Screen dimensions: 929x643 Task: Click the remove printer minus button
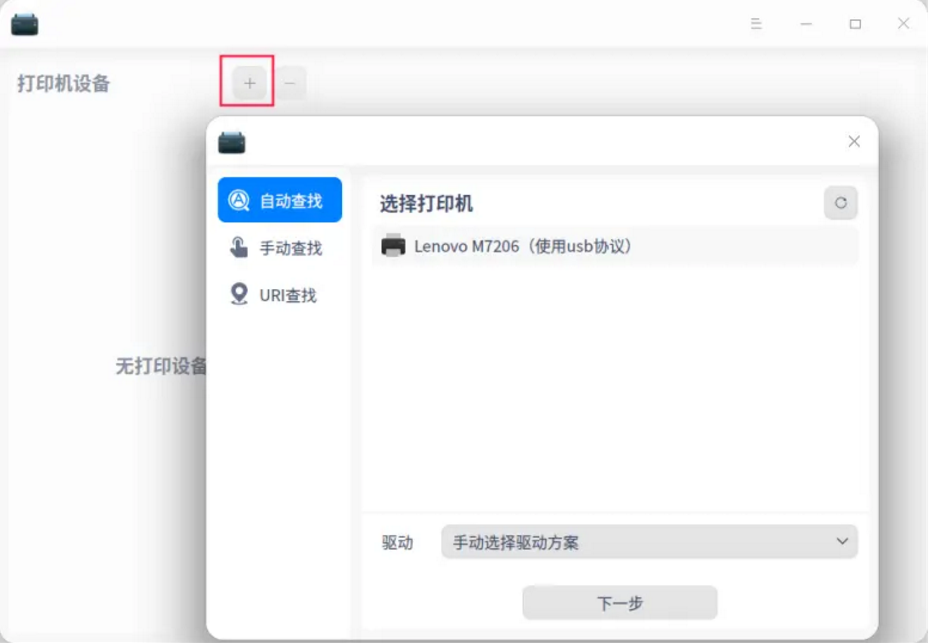pos(290,83)
